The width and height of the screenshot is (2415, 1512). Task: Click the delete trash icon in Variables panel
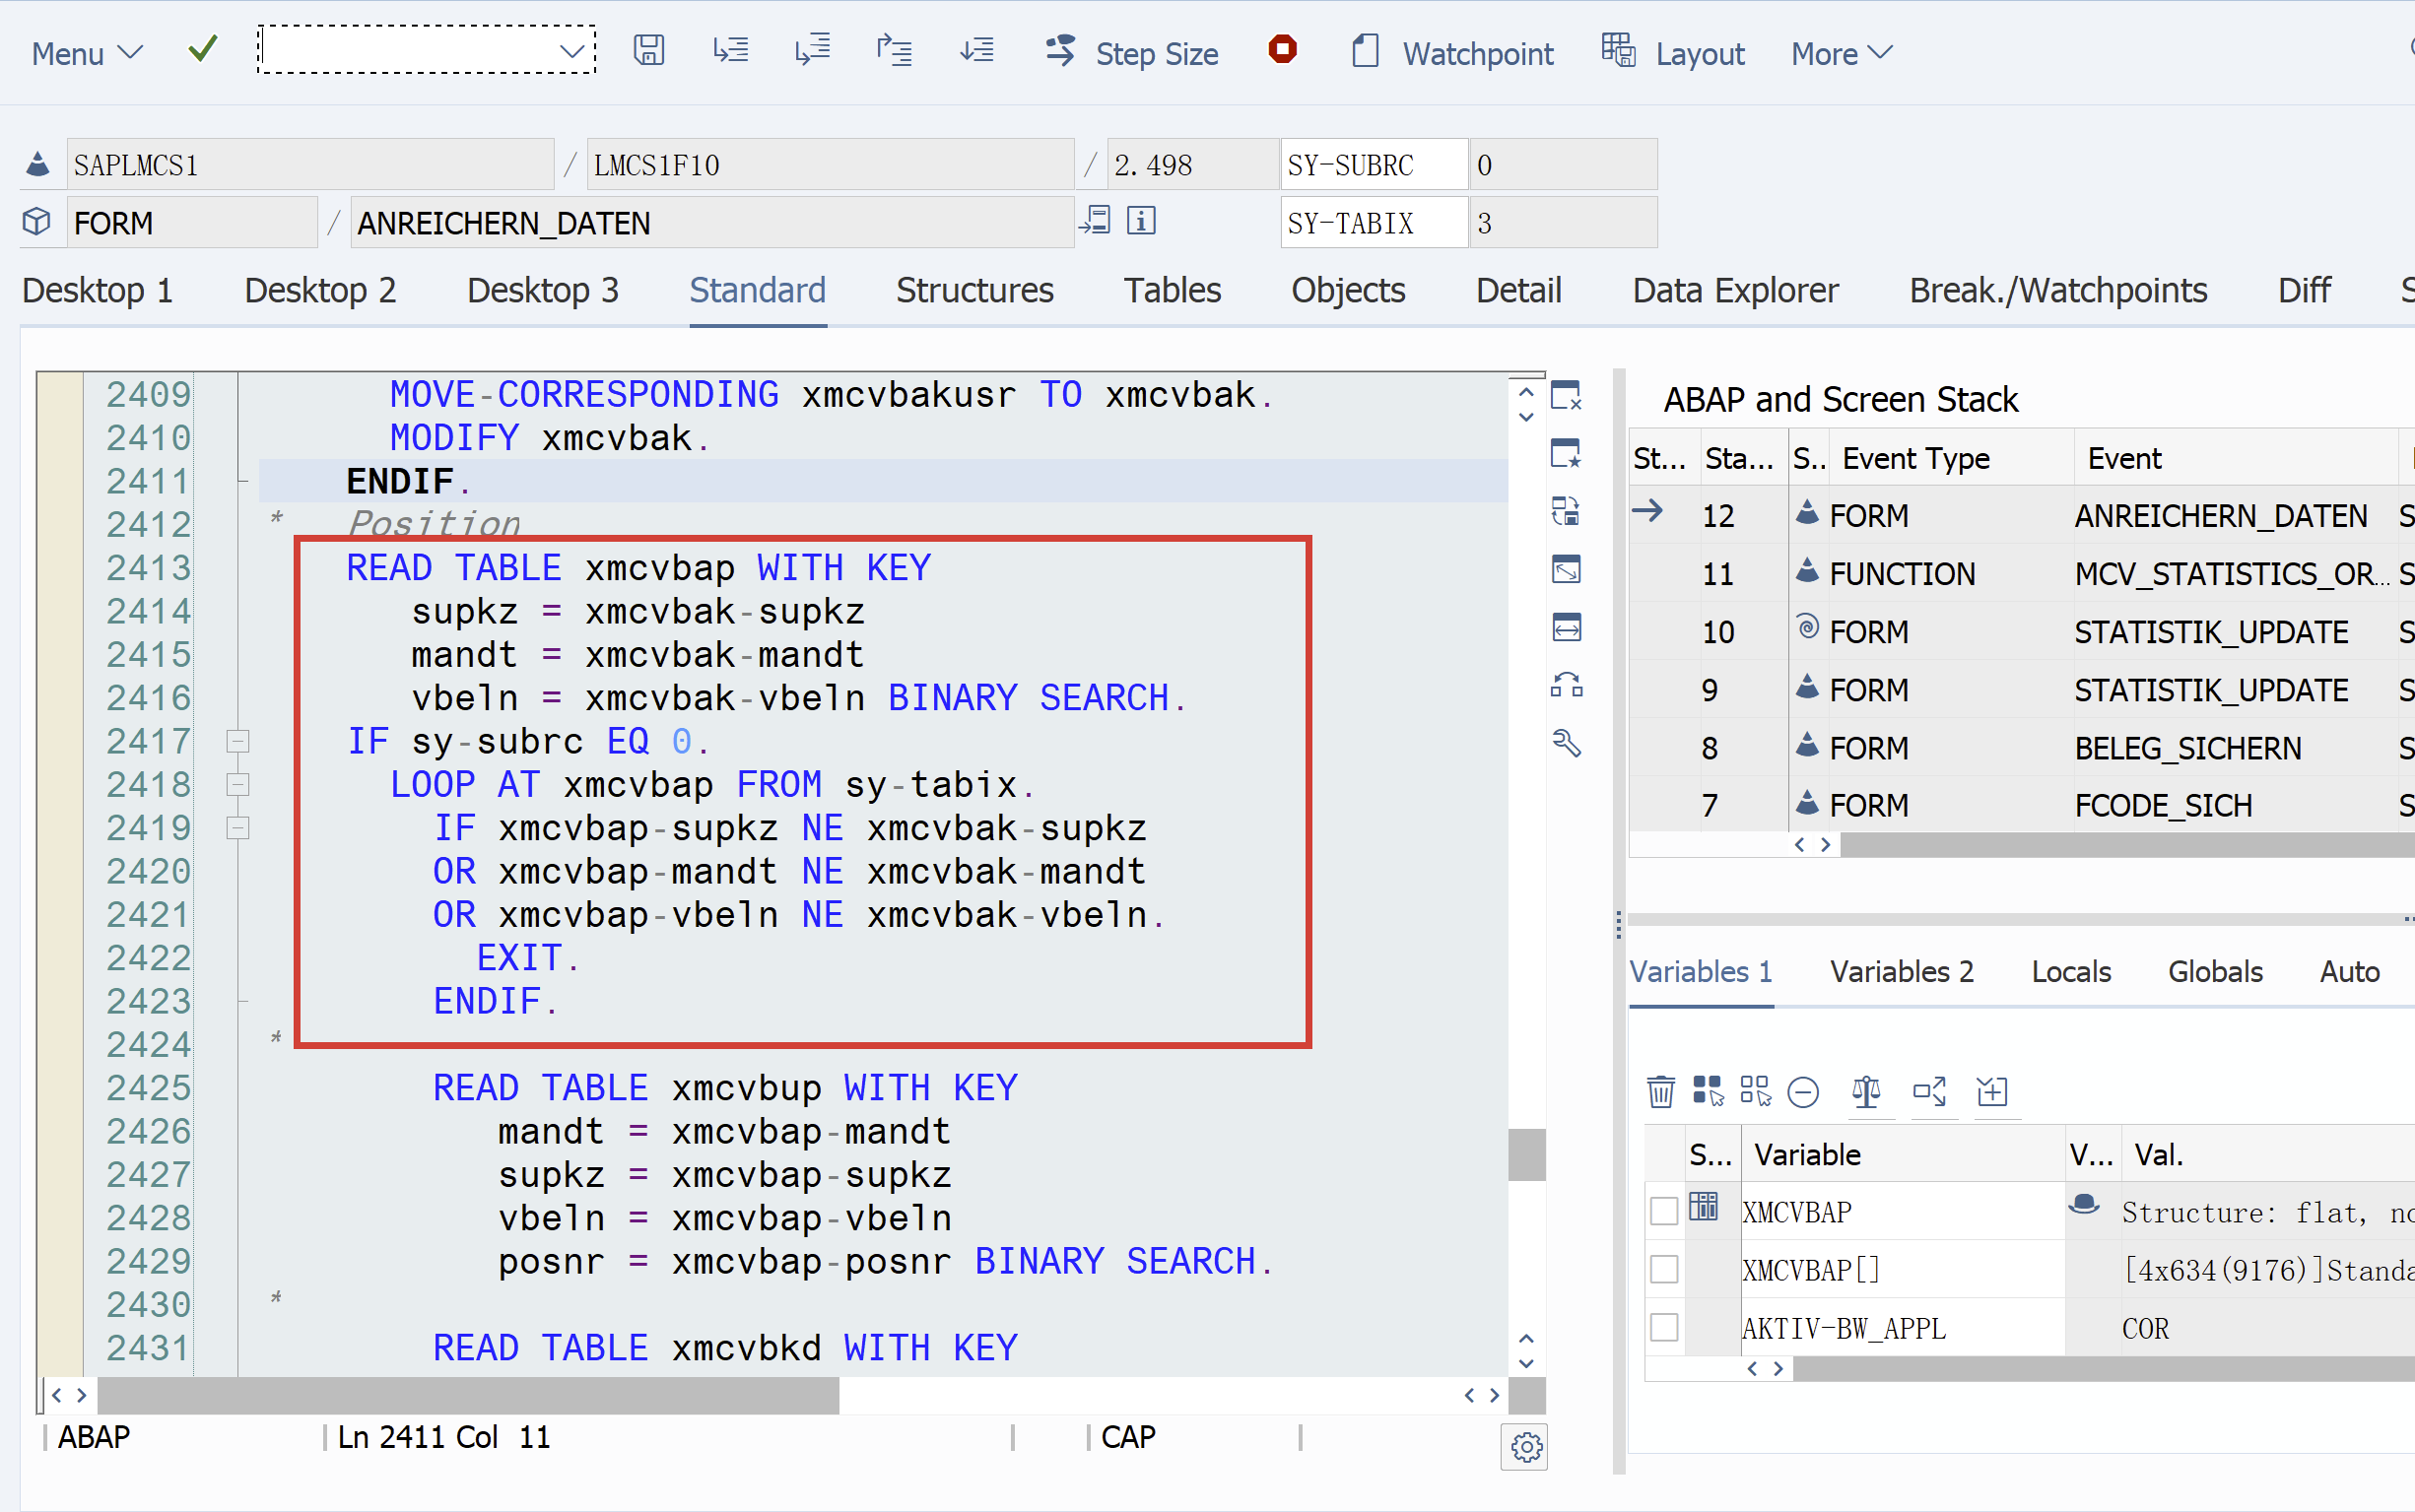tap(1660, 1091)
